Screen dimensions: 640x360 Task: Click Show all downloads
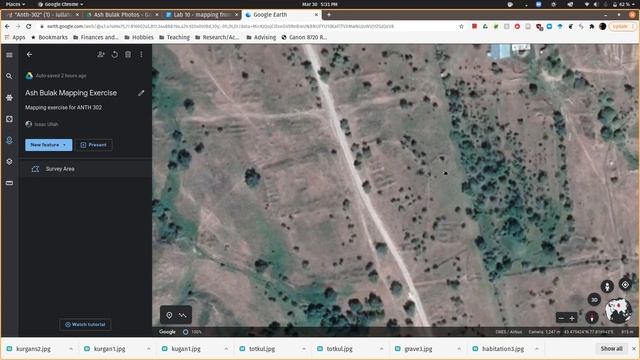click(611, 349)
